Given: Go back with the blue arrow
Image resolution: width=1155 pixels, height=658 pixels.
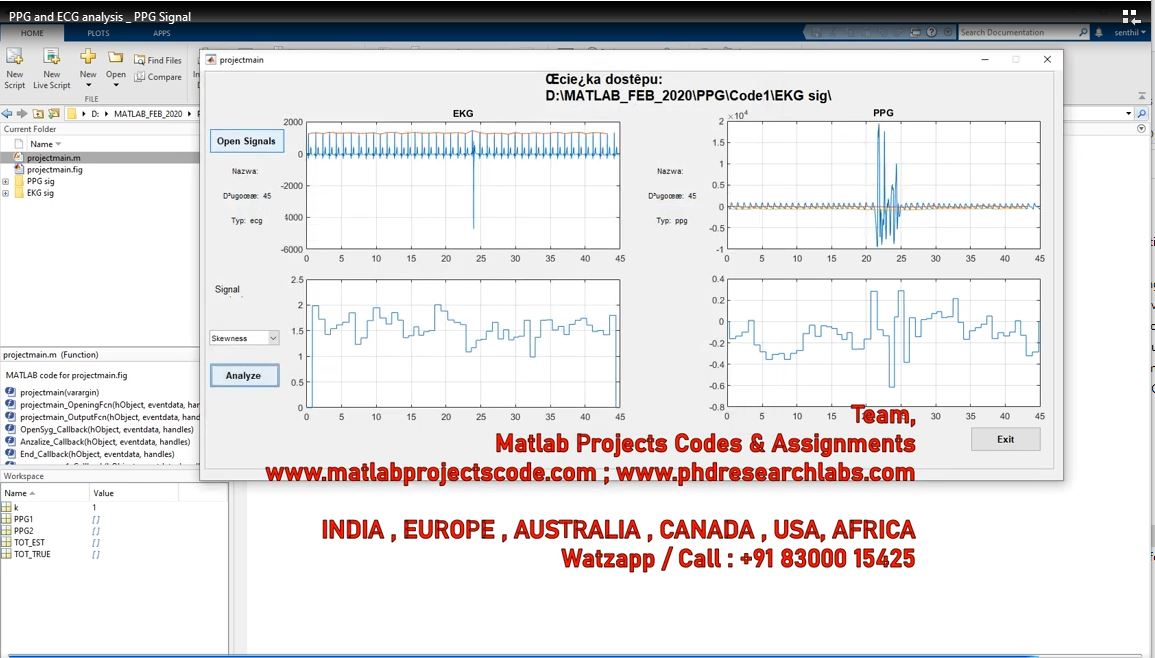Looking at the screenshot, I should pyautogui.click(x=7, y=113).
